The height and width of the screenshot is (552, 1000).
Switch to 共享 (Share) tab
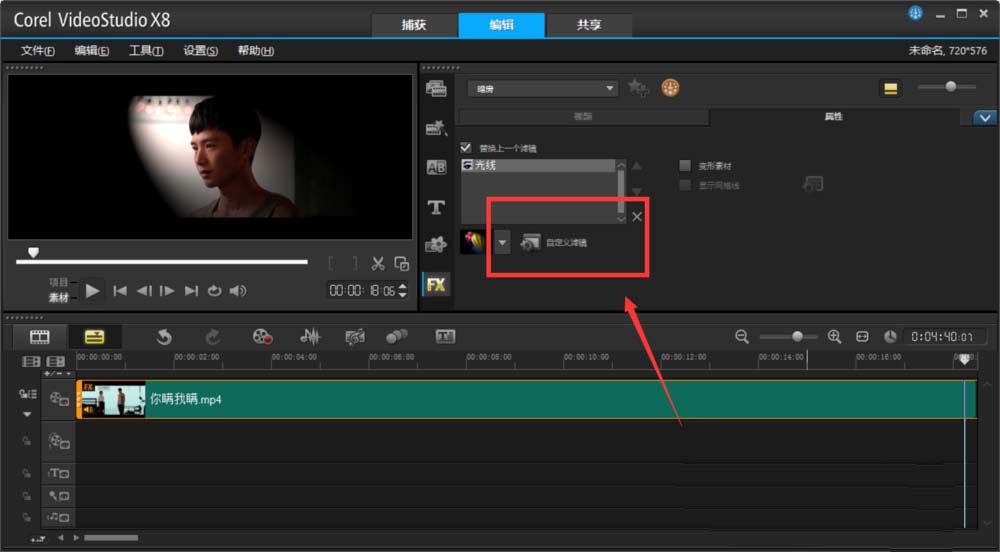[589, 25]
